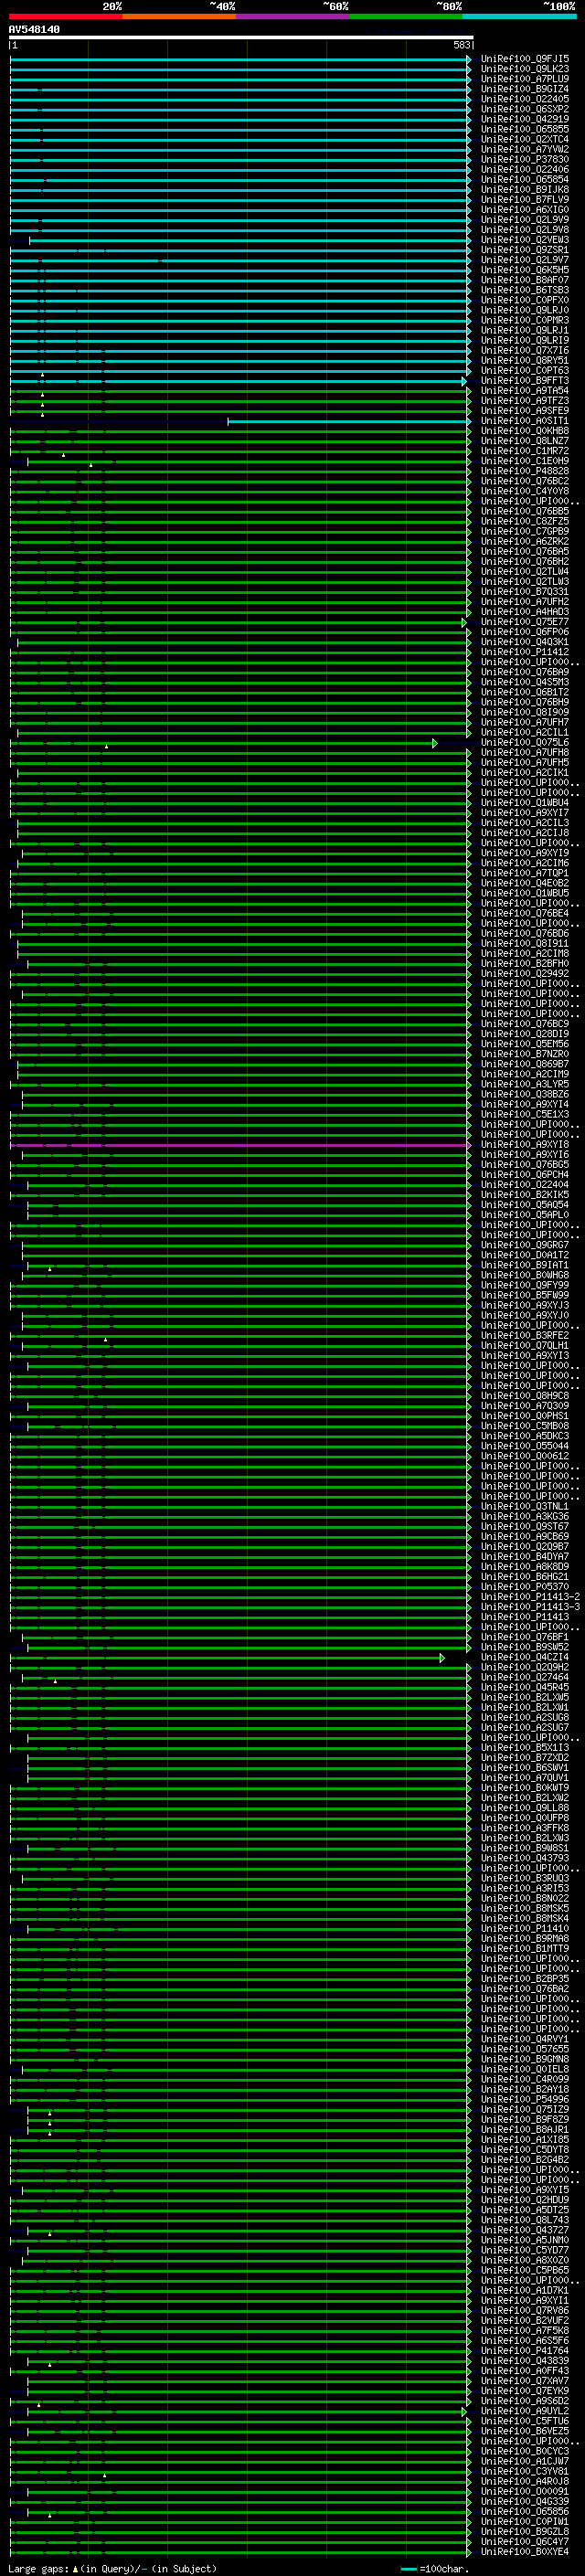Click the green alignment bar for B0XYE4

pos(240,2553)
